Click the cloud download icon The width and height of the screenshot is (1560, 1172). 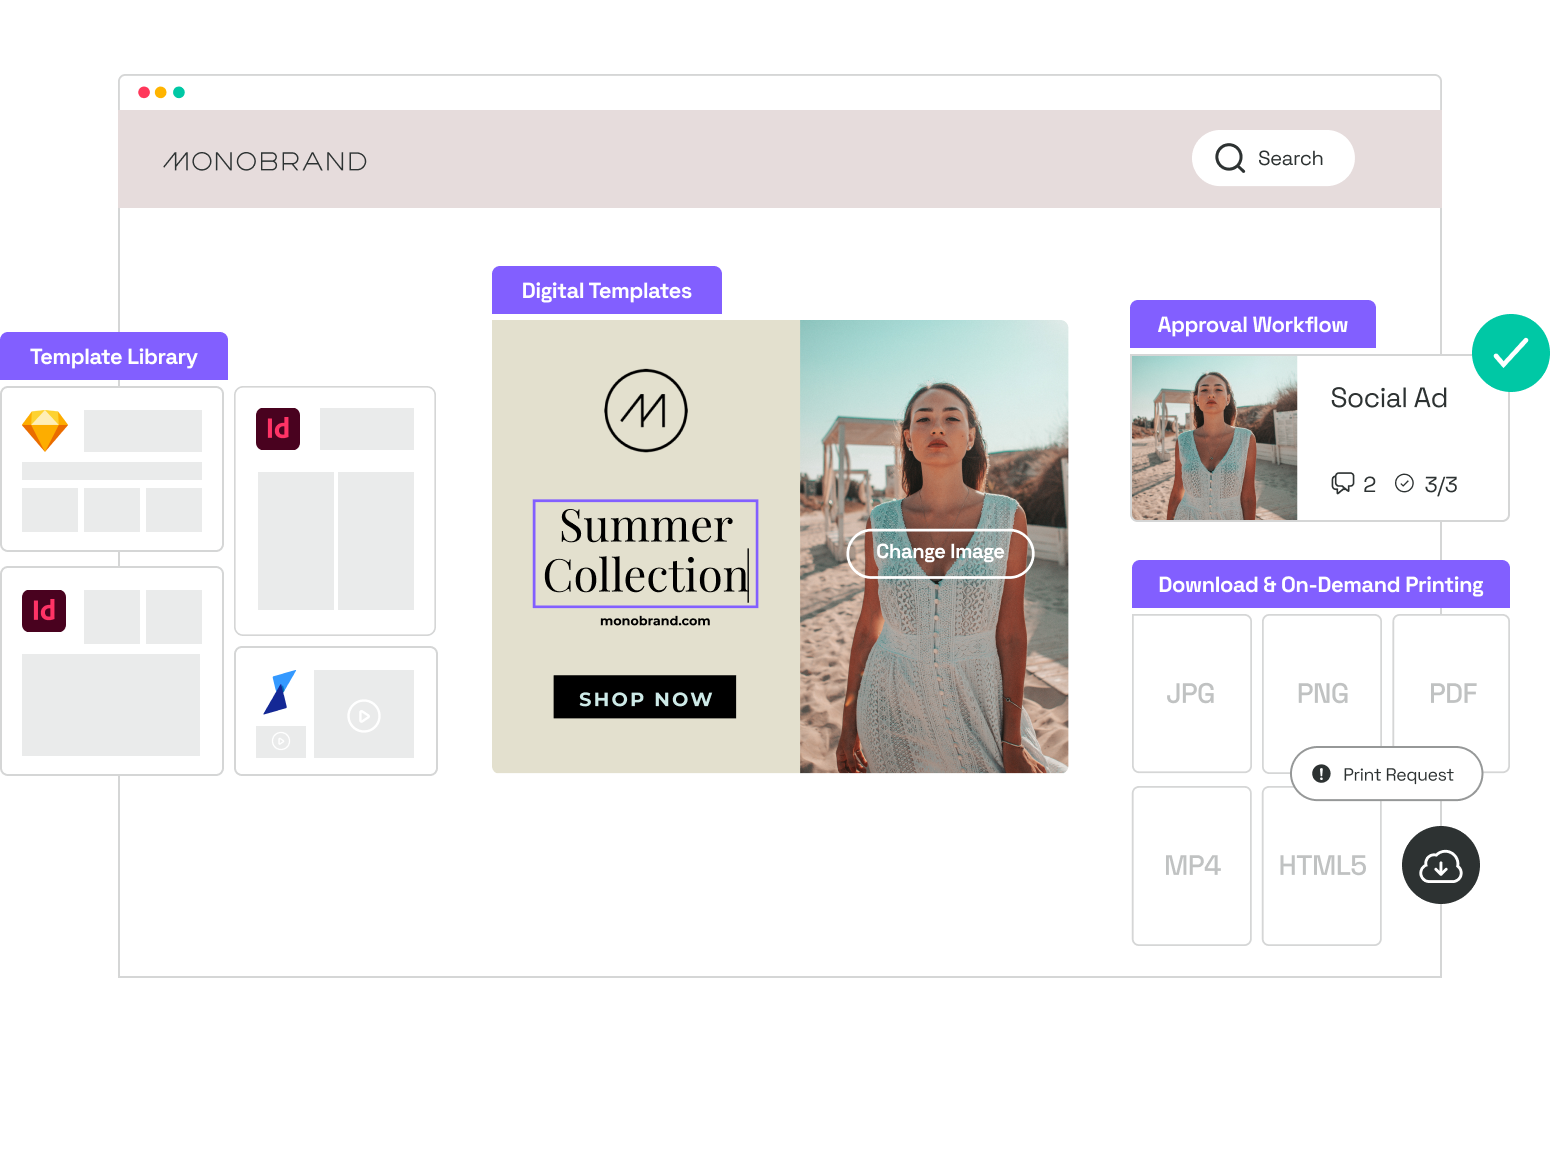click(x=1441, y=865)
